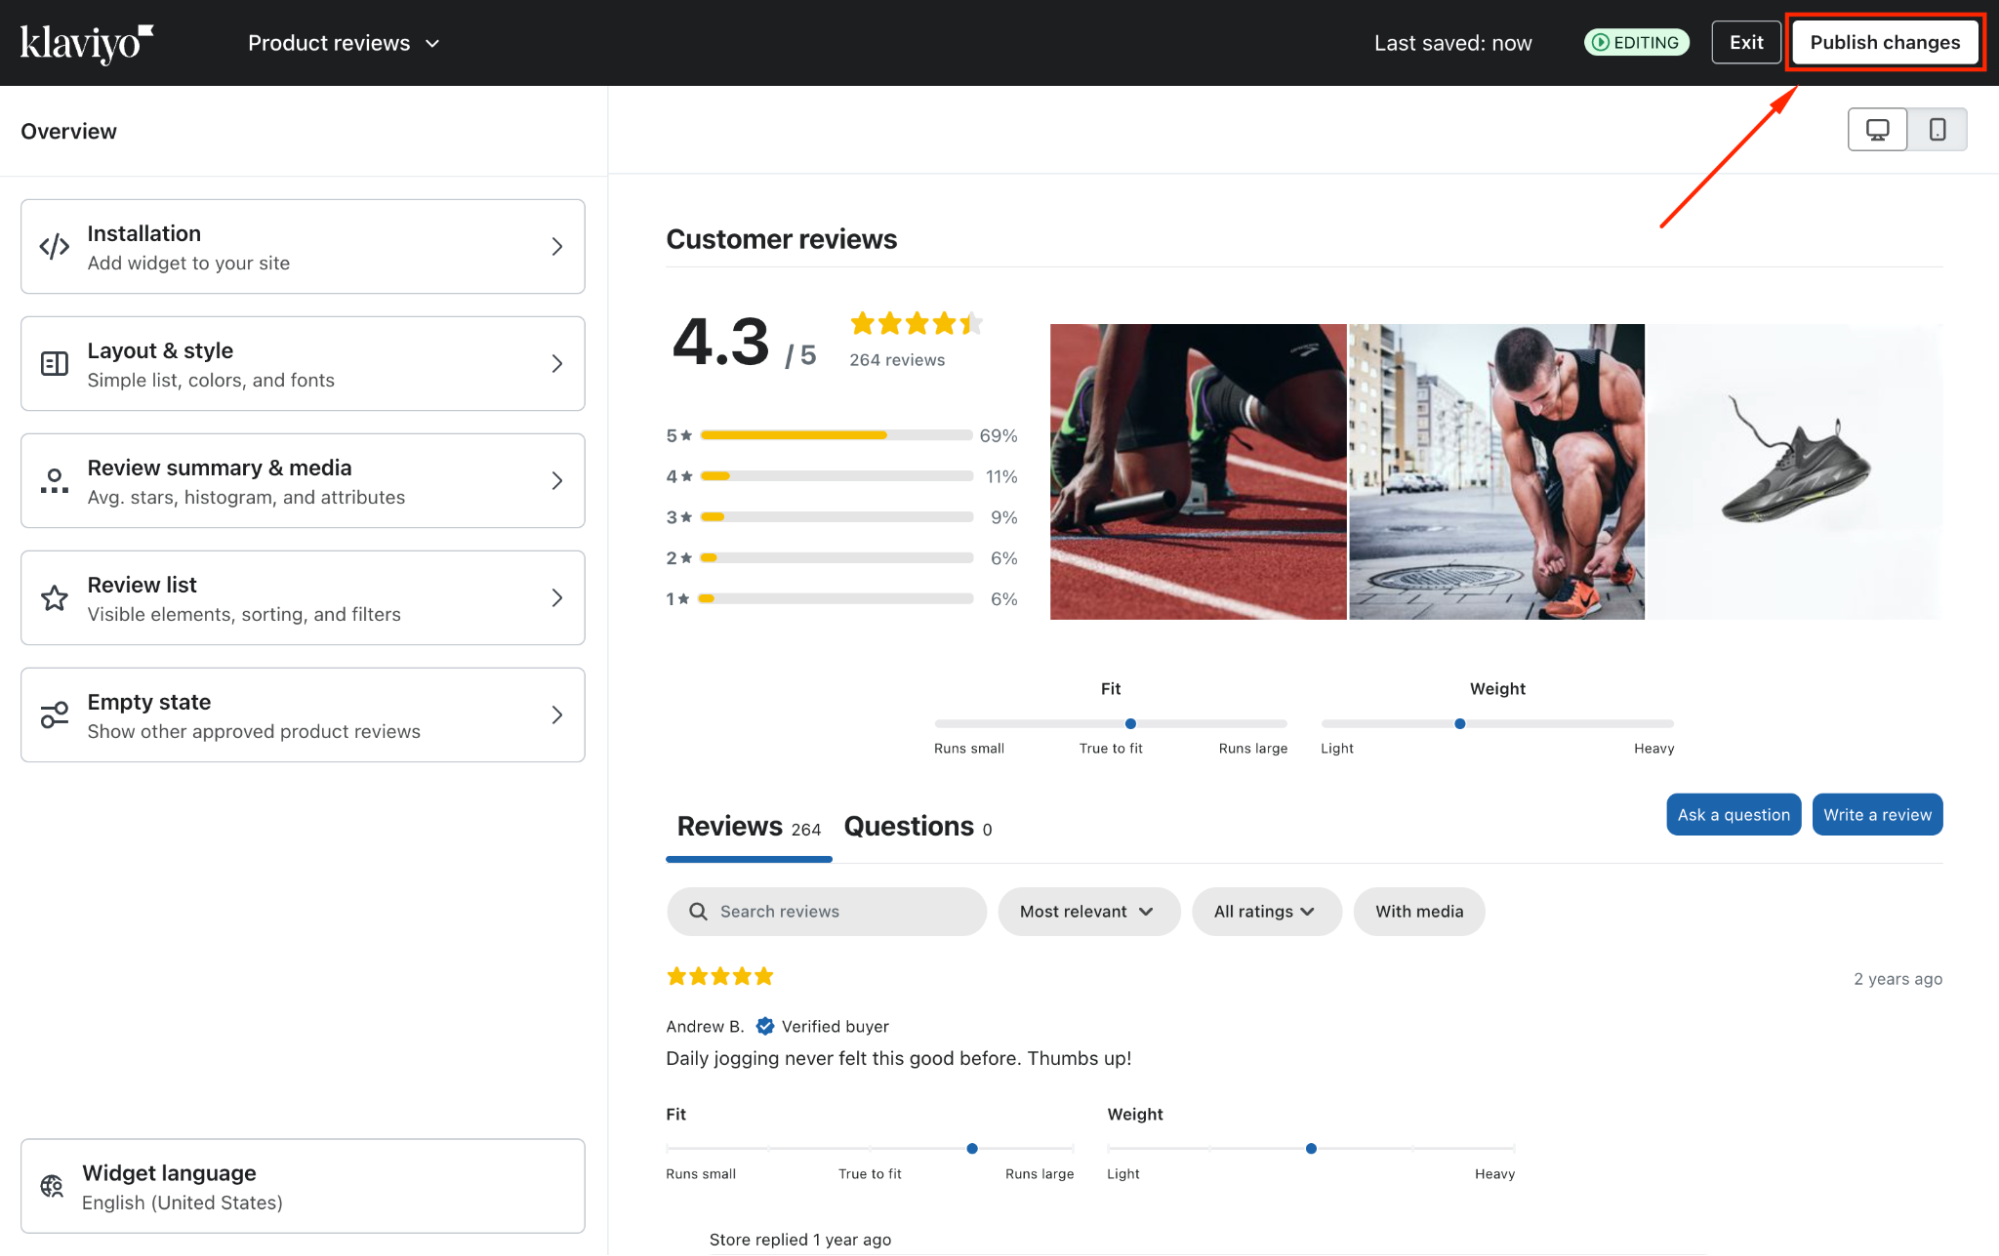Switch to mobile preview icon
Viewport: 1999px width, 1256px height.
click(x=1937, y=130)
